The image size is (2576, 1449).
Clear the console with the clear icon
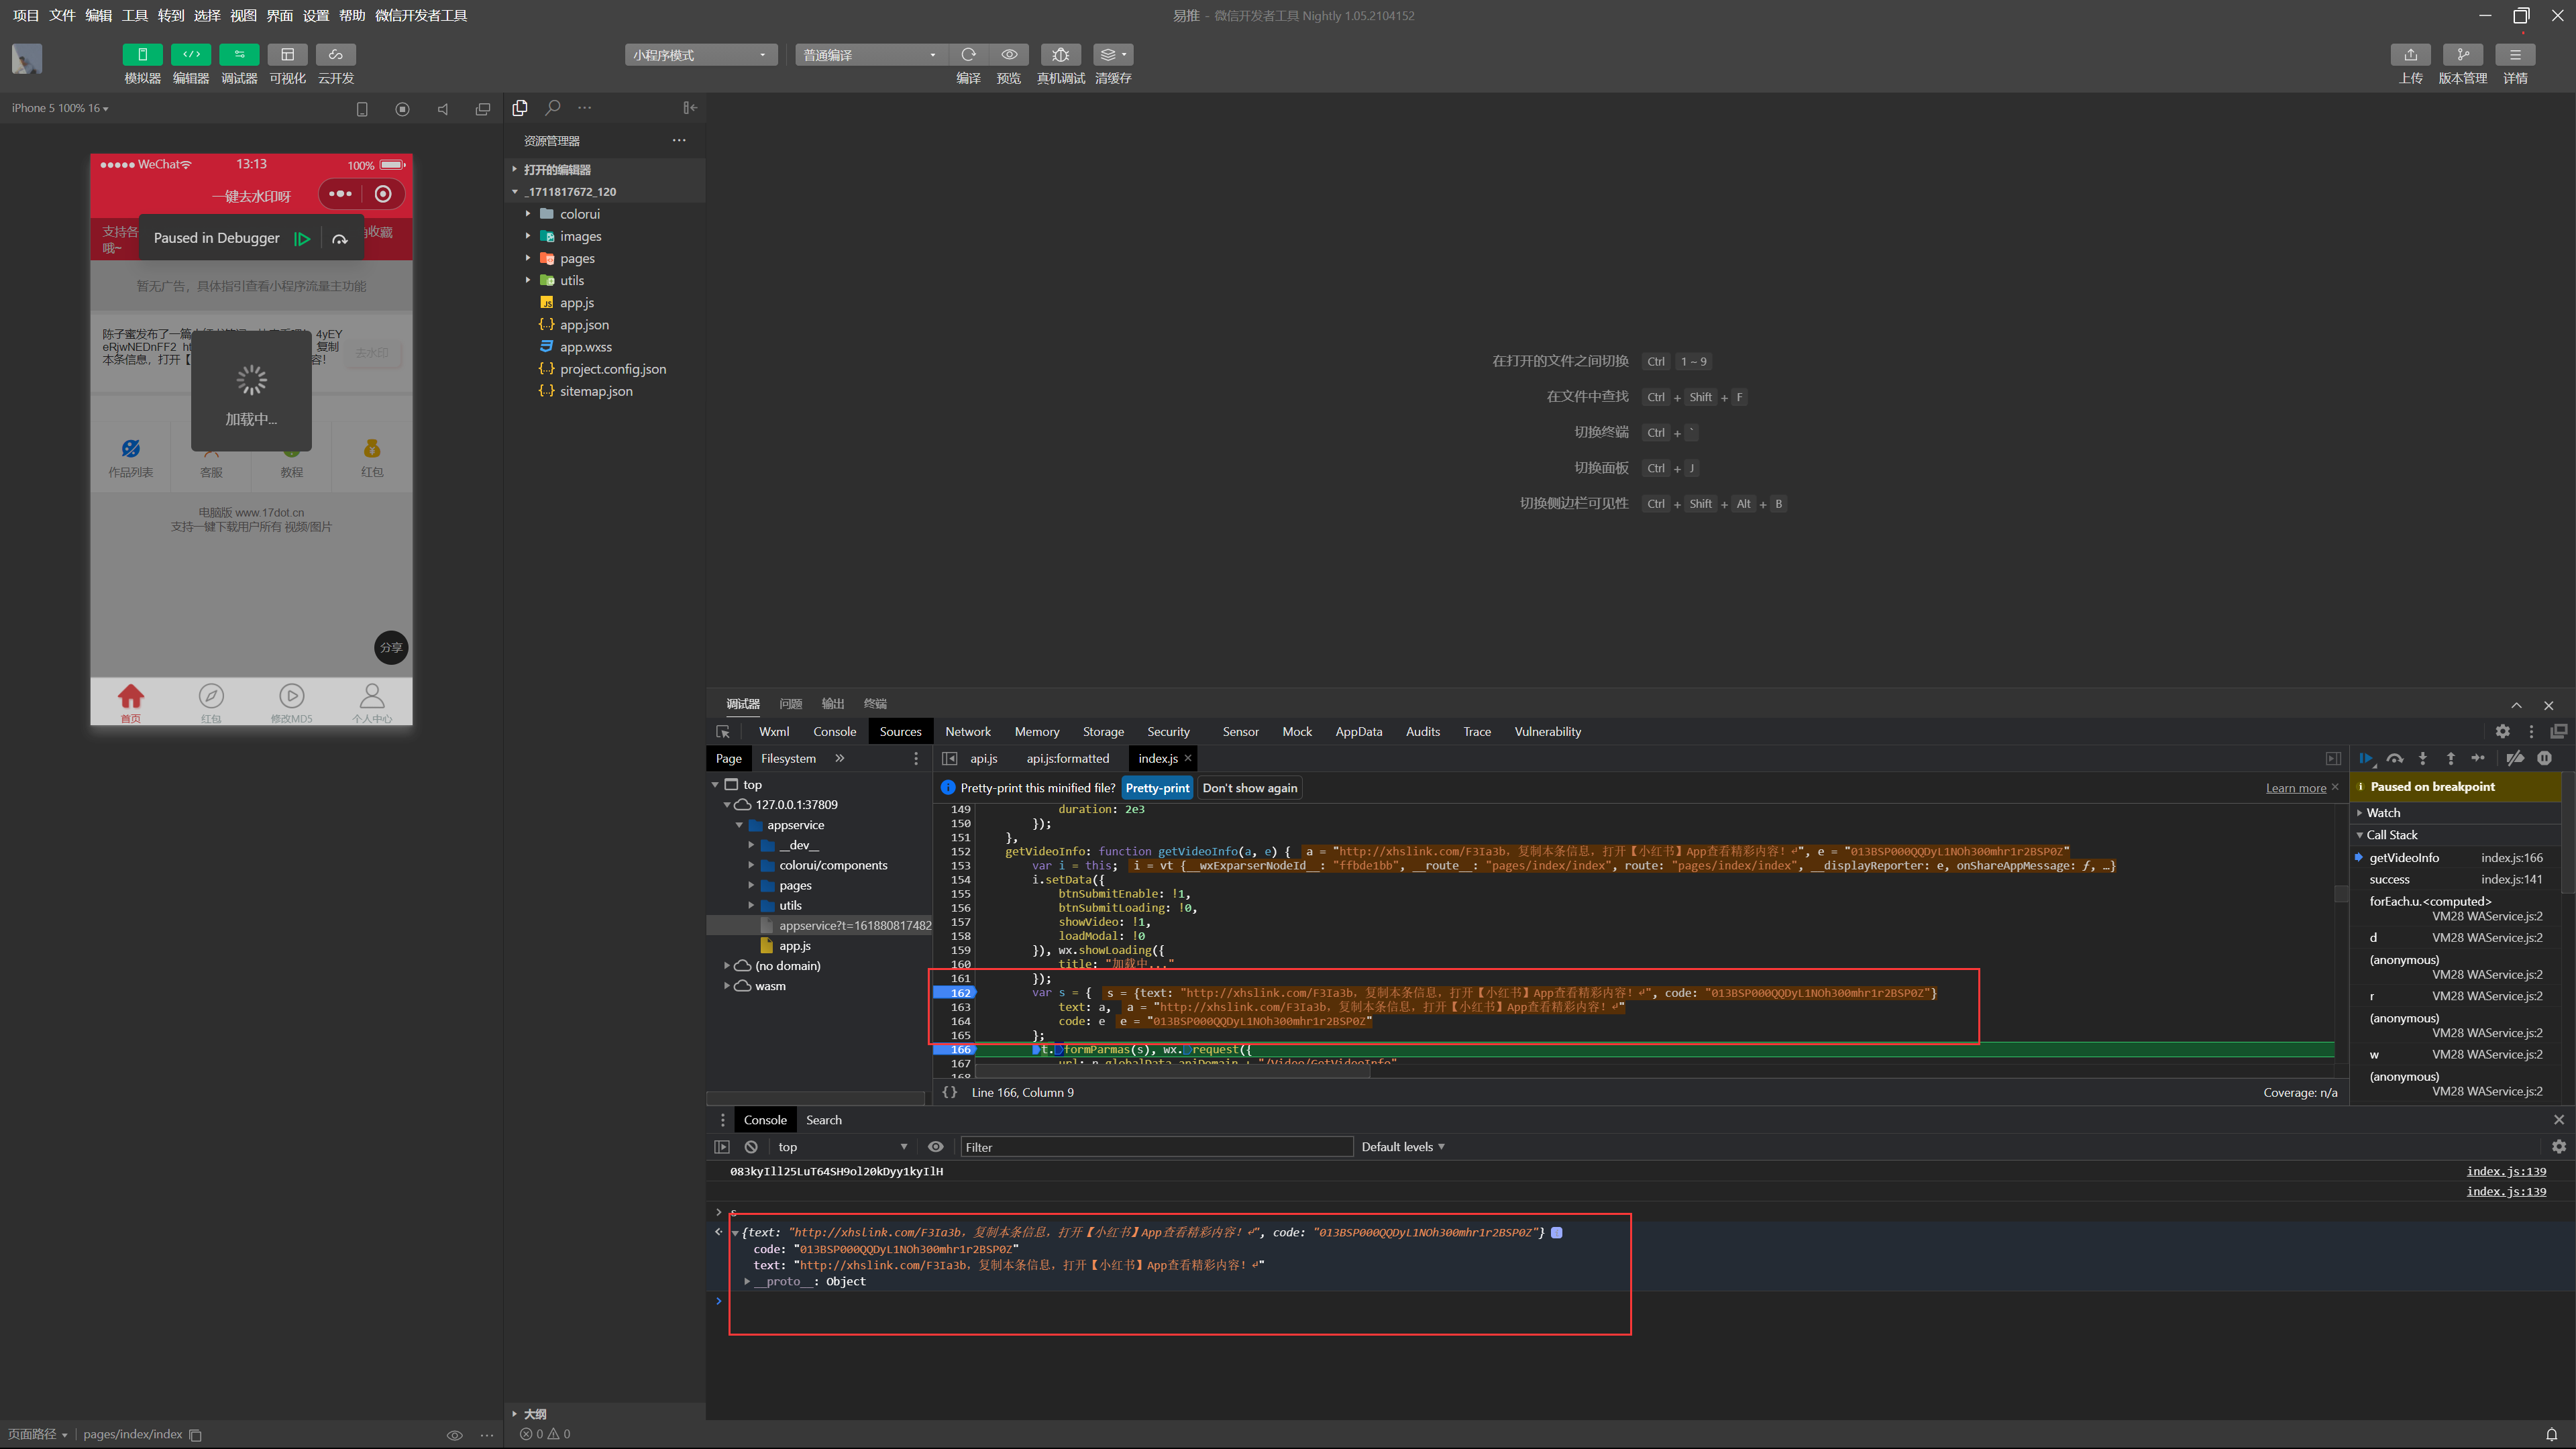click(x=751, y=1147)
